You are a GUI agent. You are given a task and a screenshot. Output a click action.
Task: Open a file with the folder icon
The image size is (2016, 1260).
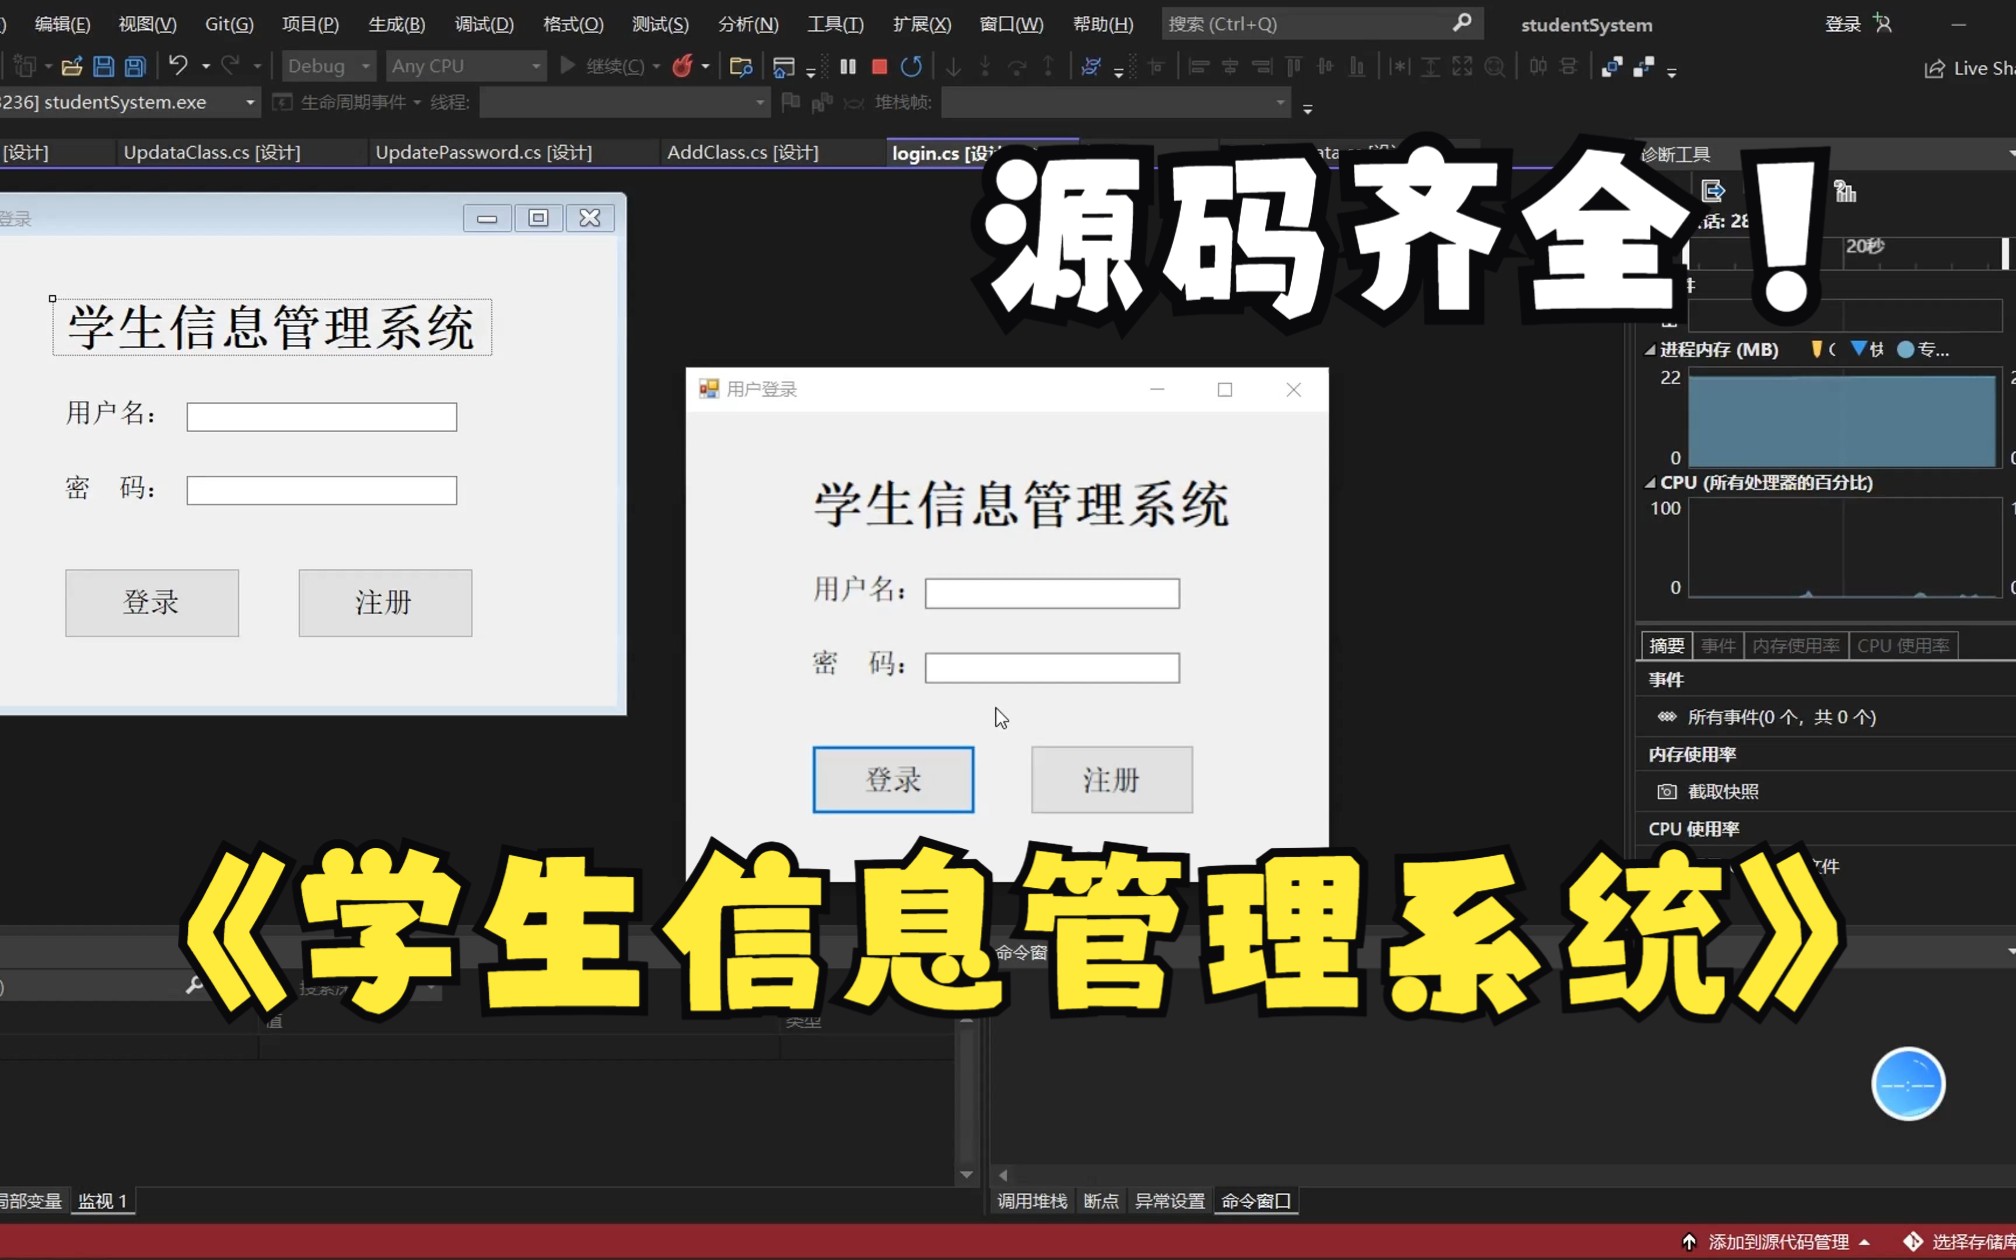click(71, 67)
